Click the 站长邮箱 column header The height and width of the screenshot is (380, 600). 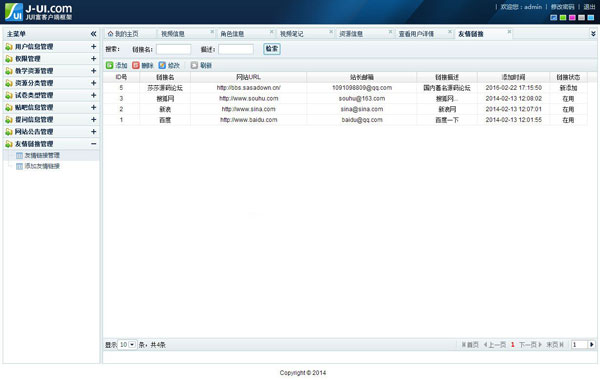click(x=362, y=77)
